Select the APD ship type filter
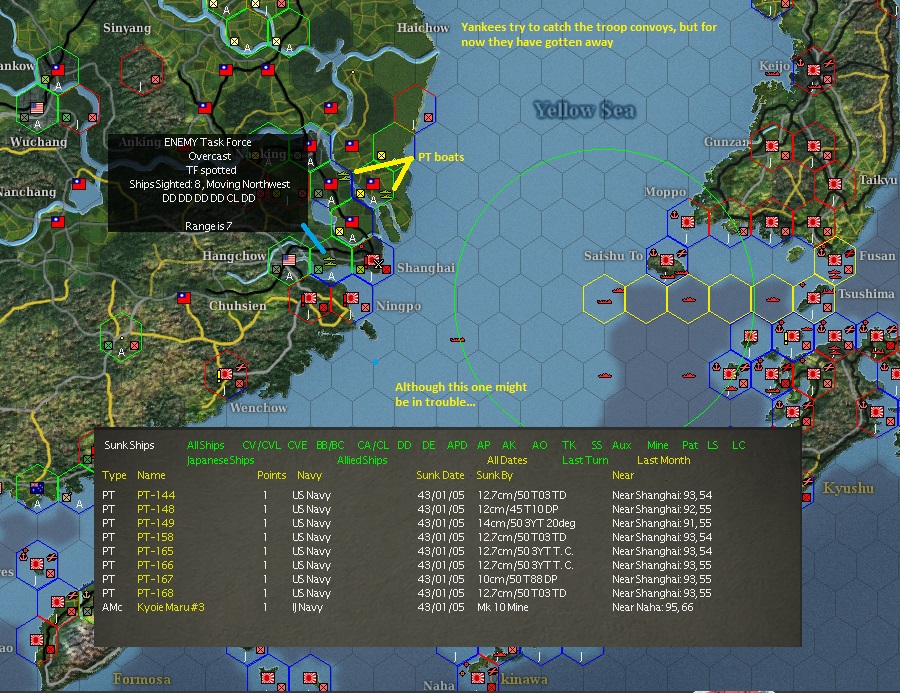This screenshot has width=900, height=693. 457,445
